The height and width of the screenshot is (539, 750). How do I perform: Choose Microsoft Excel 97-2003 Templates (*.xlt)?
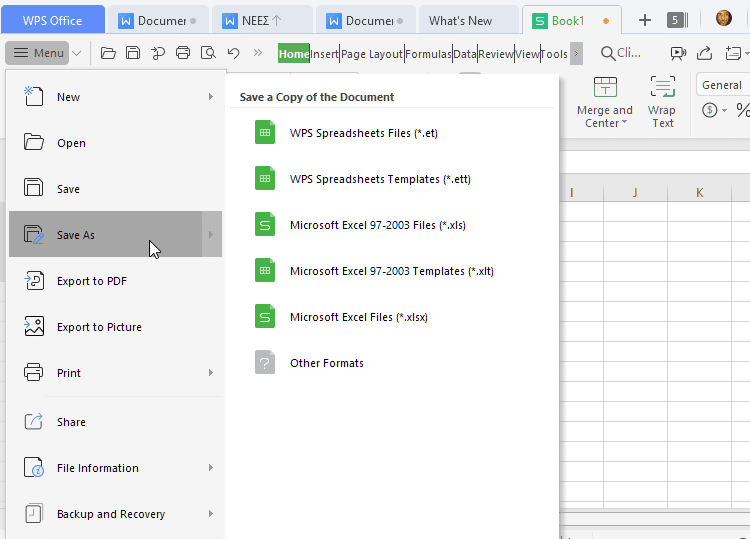[392, 271]
